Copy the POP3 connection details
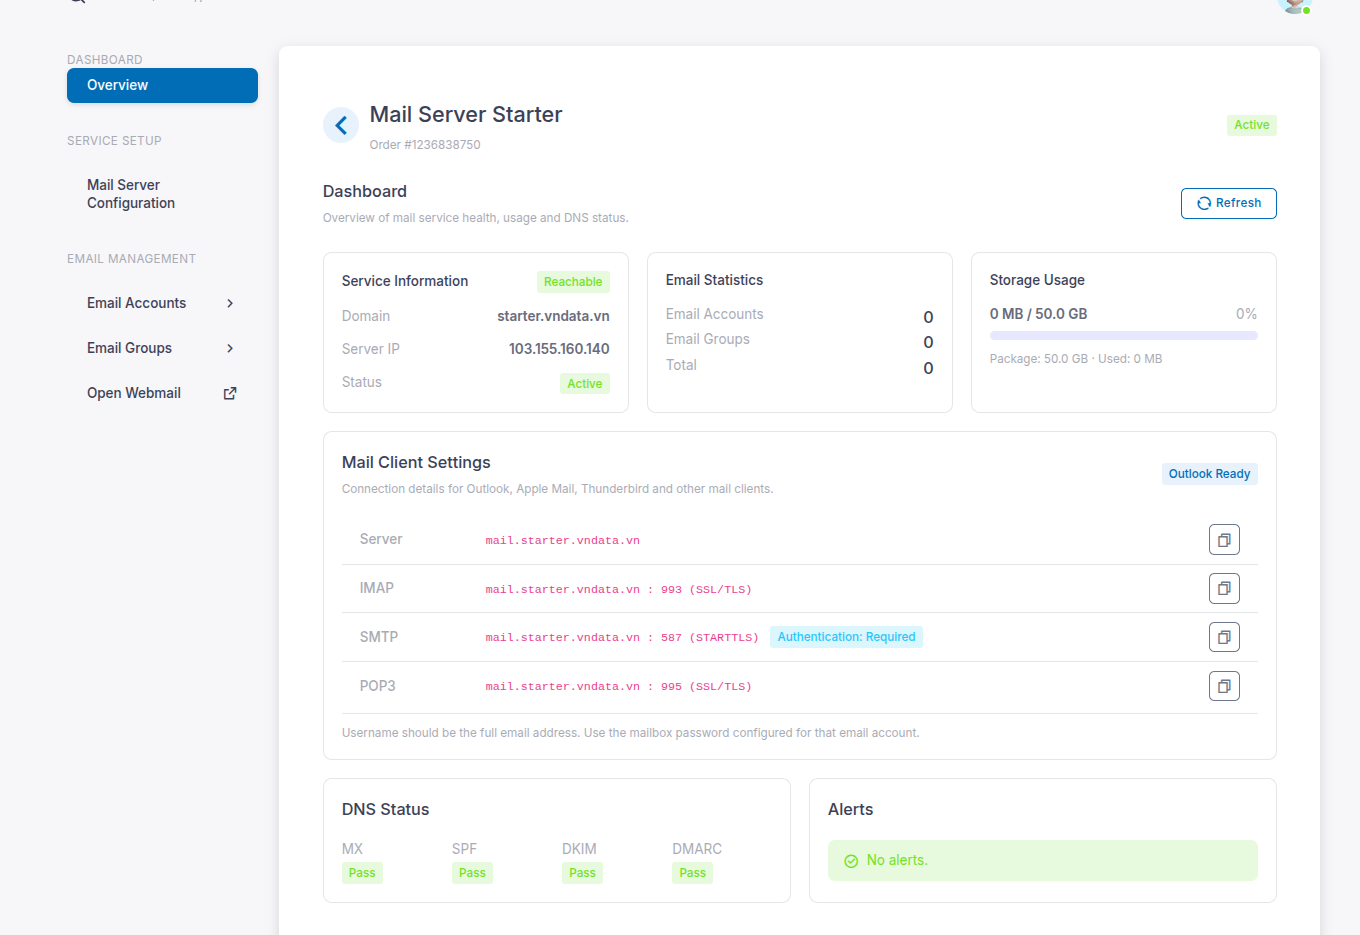1360x935 pixels. click(x=1224, y=686)
